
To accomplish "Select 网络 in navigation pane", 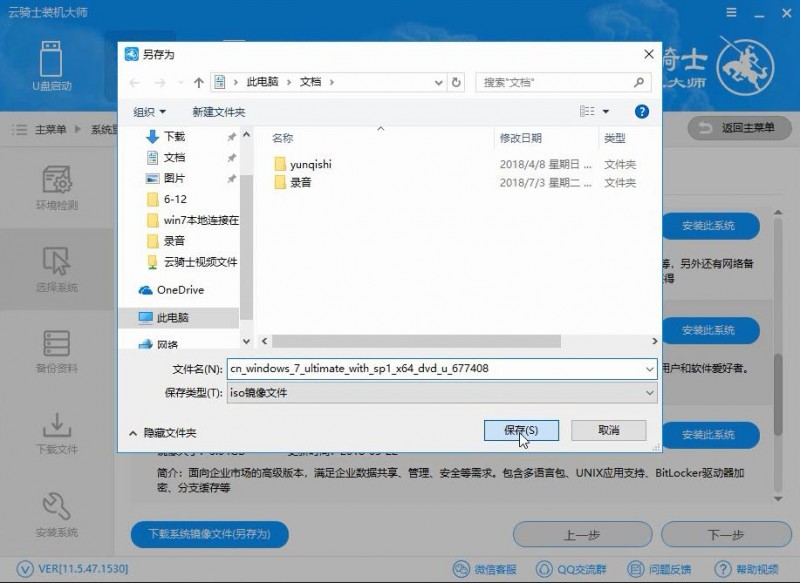I will click(x=159, y=344).
